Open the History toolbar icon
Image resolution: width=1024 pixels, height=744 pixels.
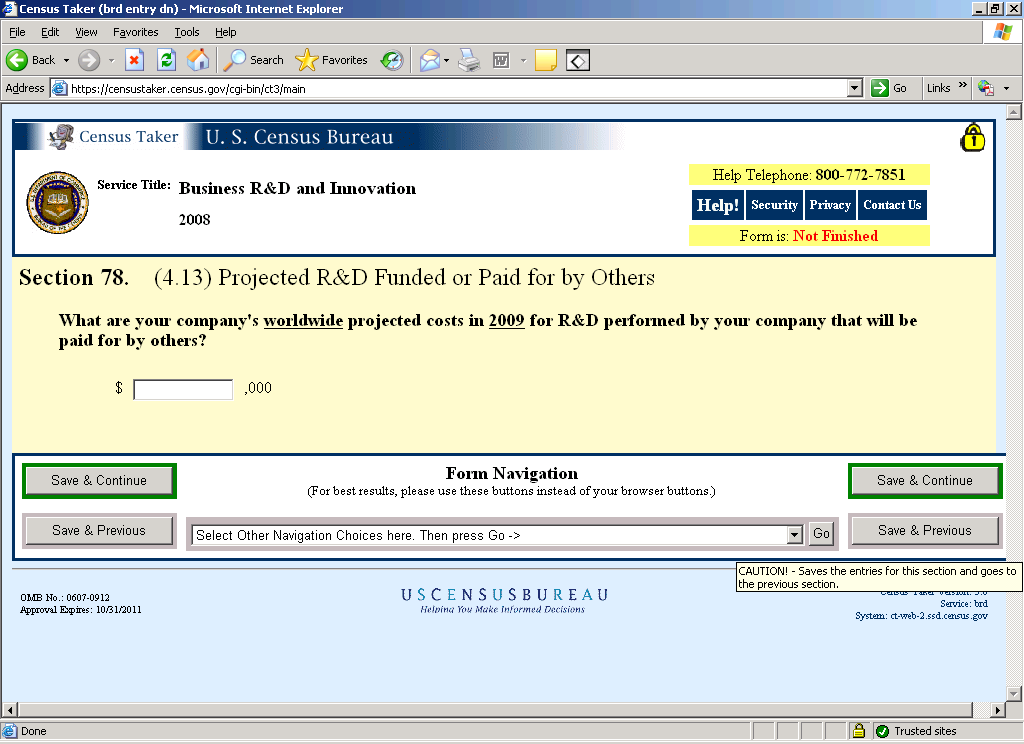(x=392, y=60)
